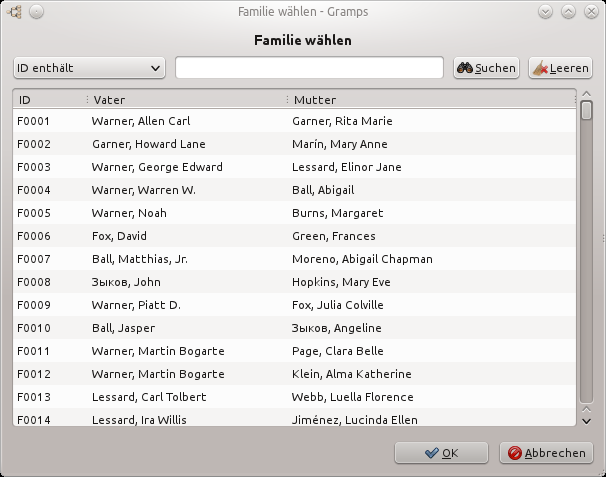Select father 'Warner, George Edward'
The width and height of the screenshot is (606, 477).
[x=157, y=167]
